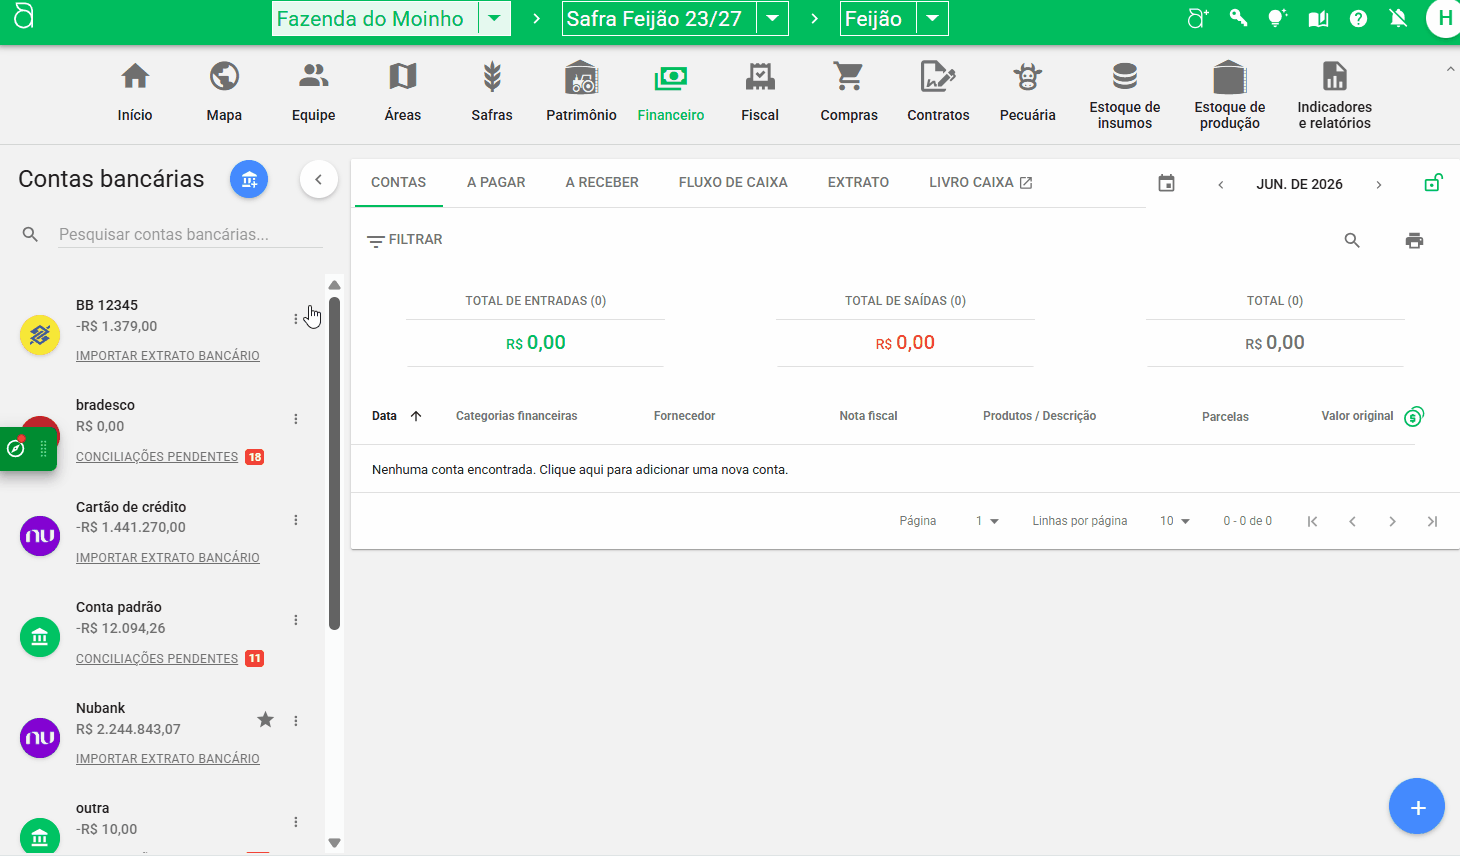Click the print icon
This screenshot has height=856, width=1460.
[x=1414, y=240]
